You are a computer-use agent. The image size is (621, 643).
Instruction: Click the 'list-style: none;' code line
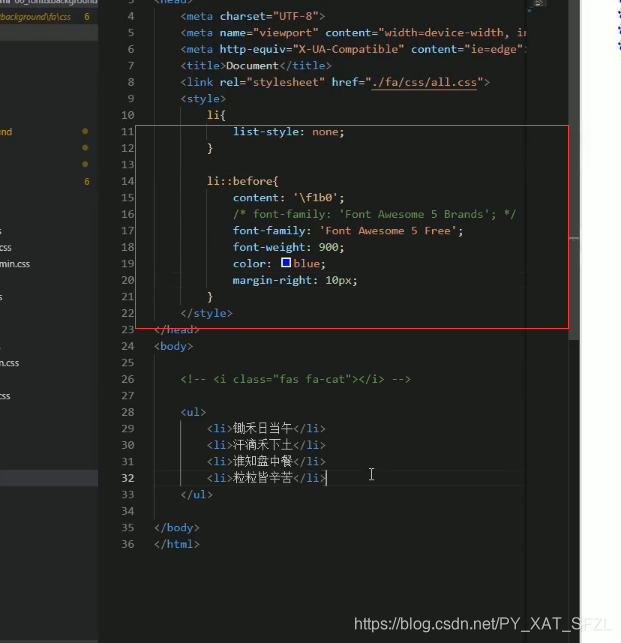coord(289,132)
